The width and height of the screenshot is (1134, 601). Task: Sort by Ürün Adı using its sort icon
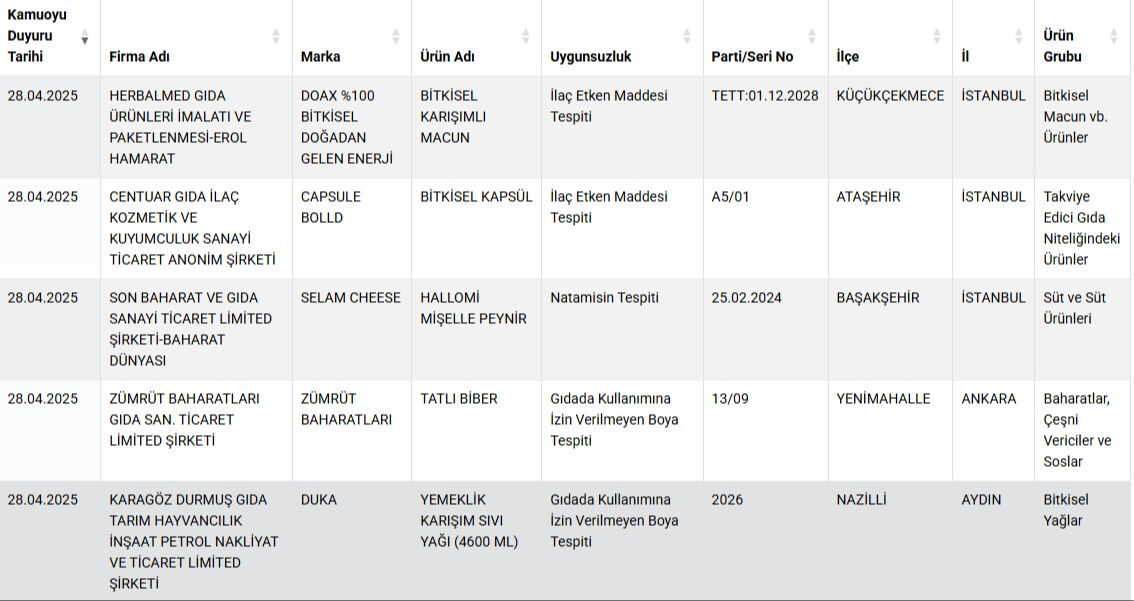(525, 34)
